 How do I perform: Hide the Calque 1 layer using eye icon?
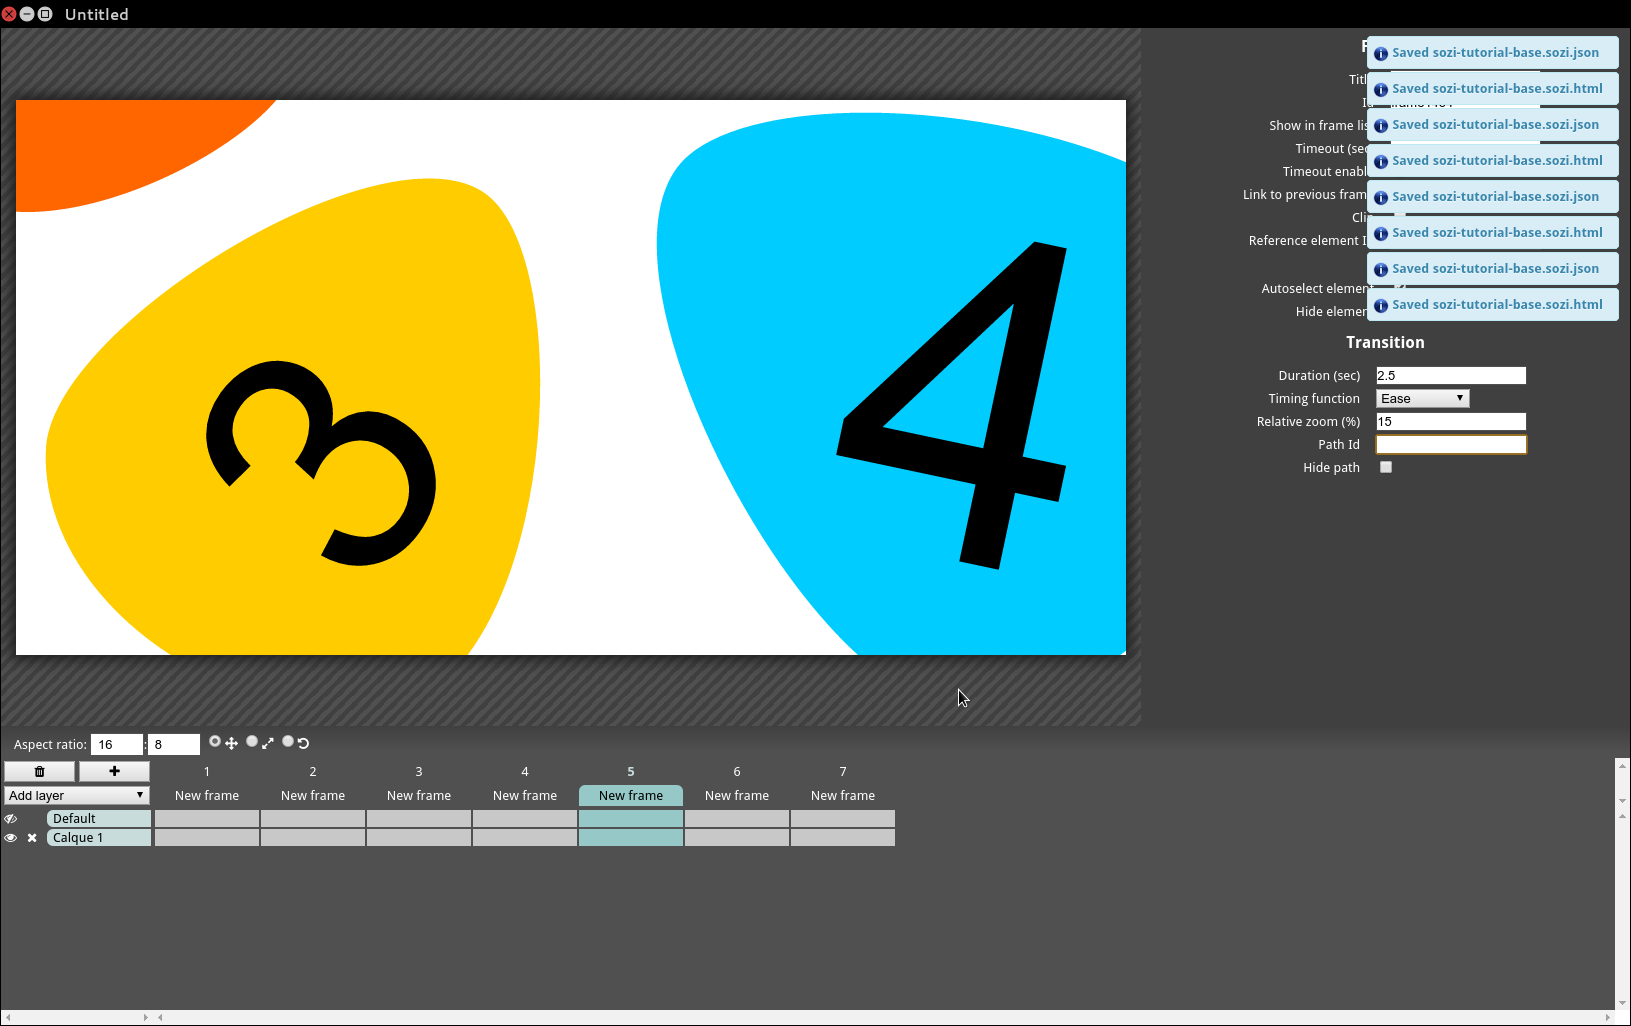(11, 838)
